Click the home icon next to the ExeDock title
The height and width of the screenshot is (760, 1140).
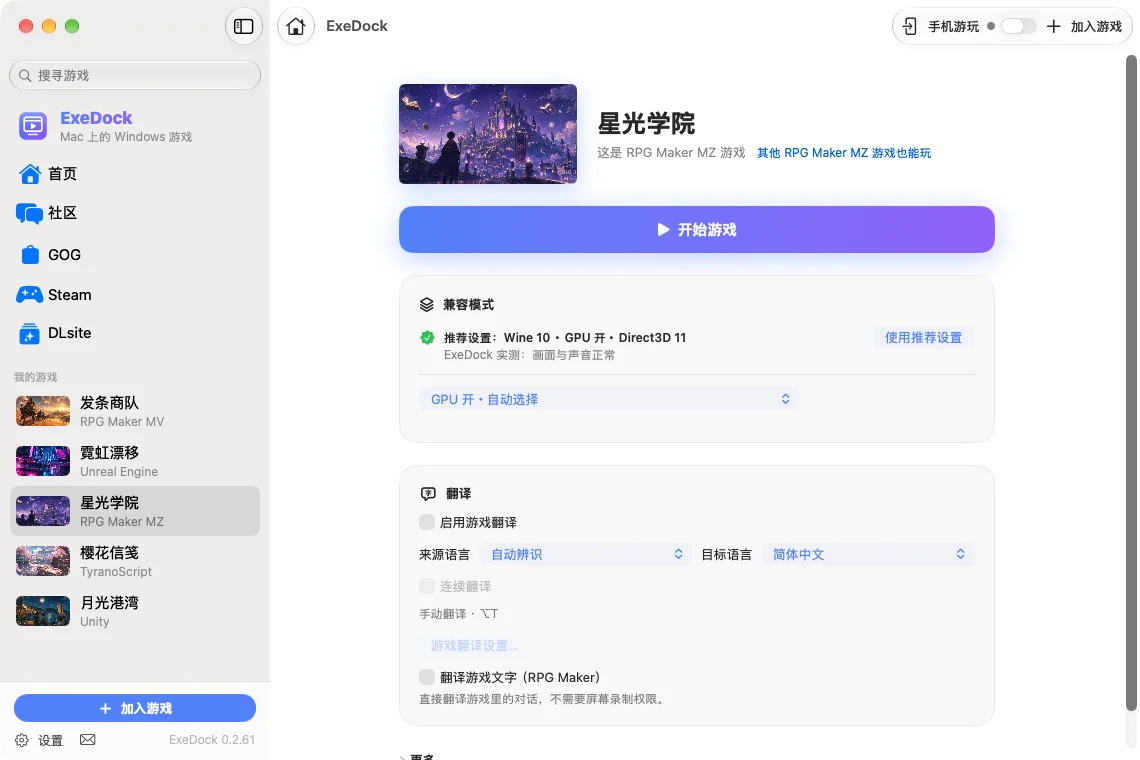click(296, 26)
